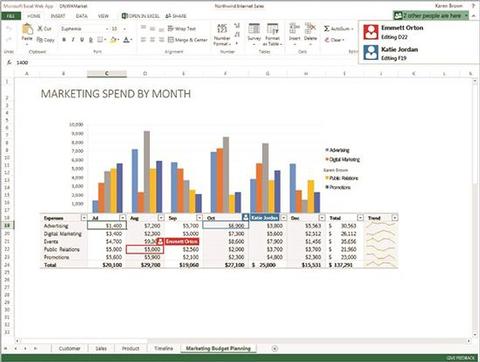The width and height of the screenshot is (480, 362).
Task: Select the grand total cell $137,291
Action: pyautogui.click(x=344, y=265)
